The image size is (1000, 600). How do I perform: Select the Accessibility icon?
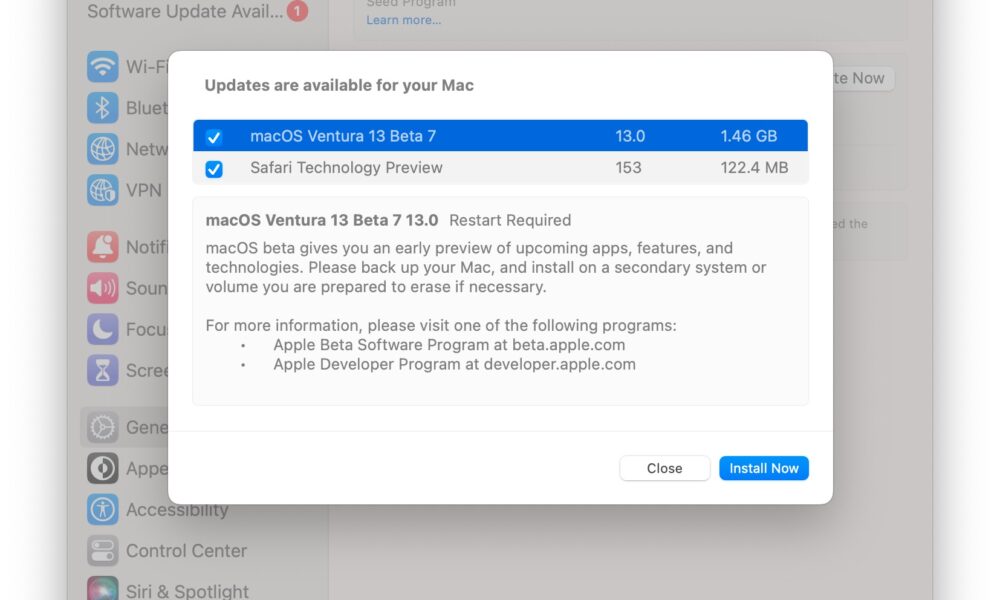point(103,509)
